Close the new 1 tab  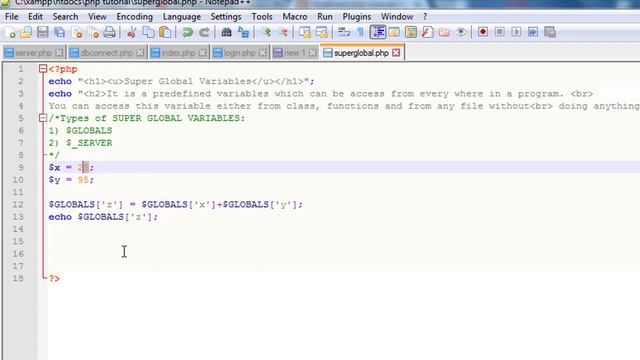(x=313, y=53)
